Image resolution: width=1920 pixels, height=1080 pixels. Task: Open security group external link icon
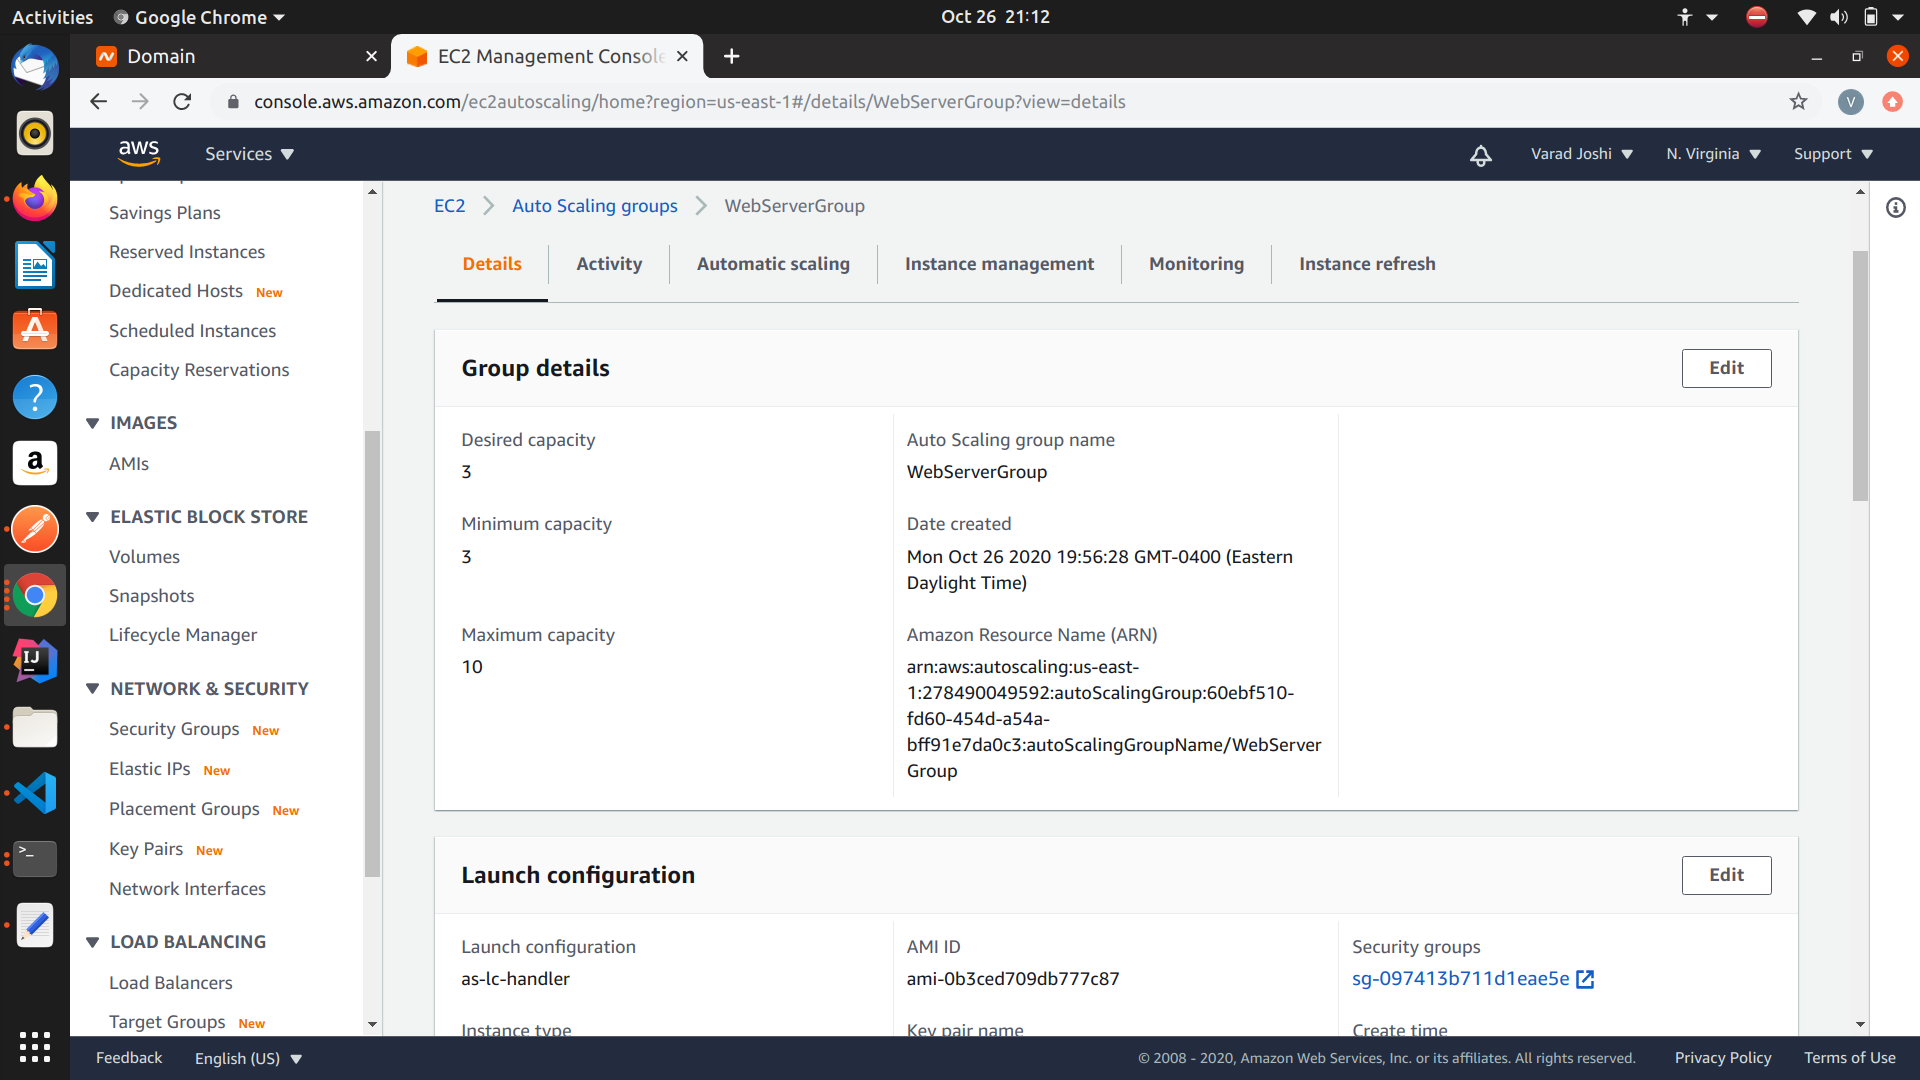[1585, 979]
